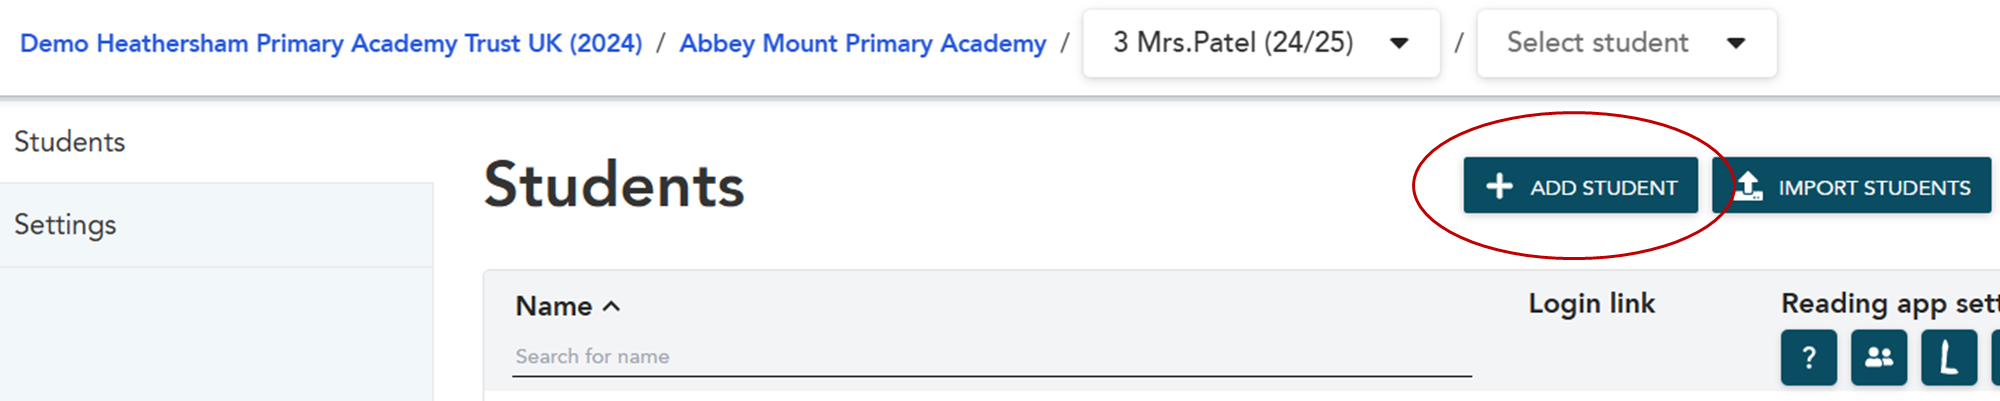Click the ADD STUDENT button
The image size is (2000, 401).
[x=1581, y=186]
